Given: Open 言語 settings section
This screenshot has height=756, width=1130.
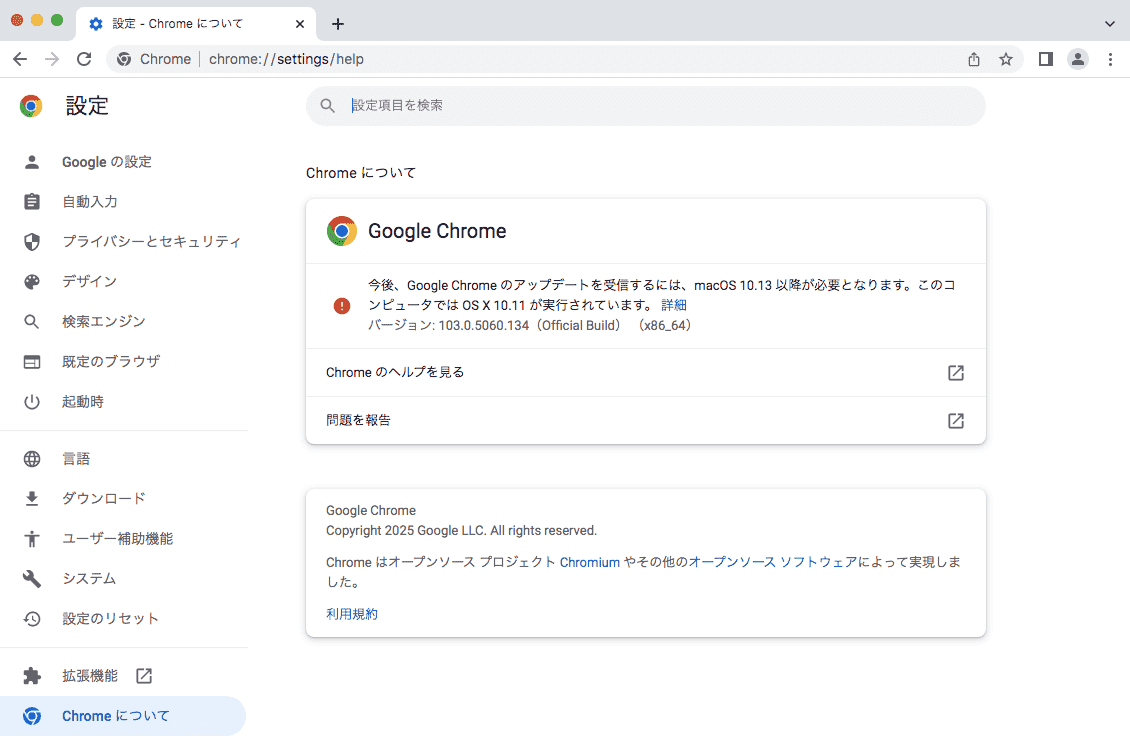Looking at the screenshot, I should coord(124,459).
